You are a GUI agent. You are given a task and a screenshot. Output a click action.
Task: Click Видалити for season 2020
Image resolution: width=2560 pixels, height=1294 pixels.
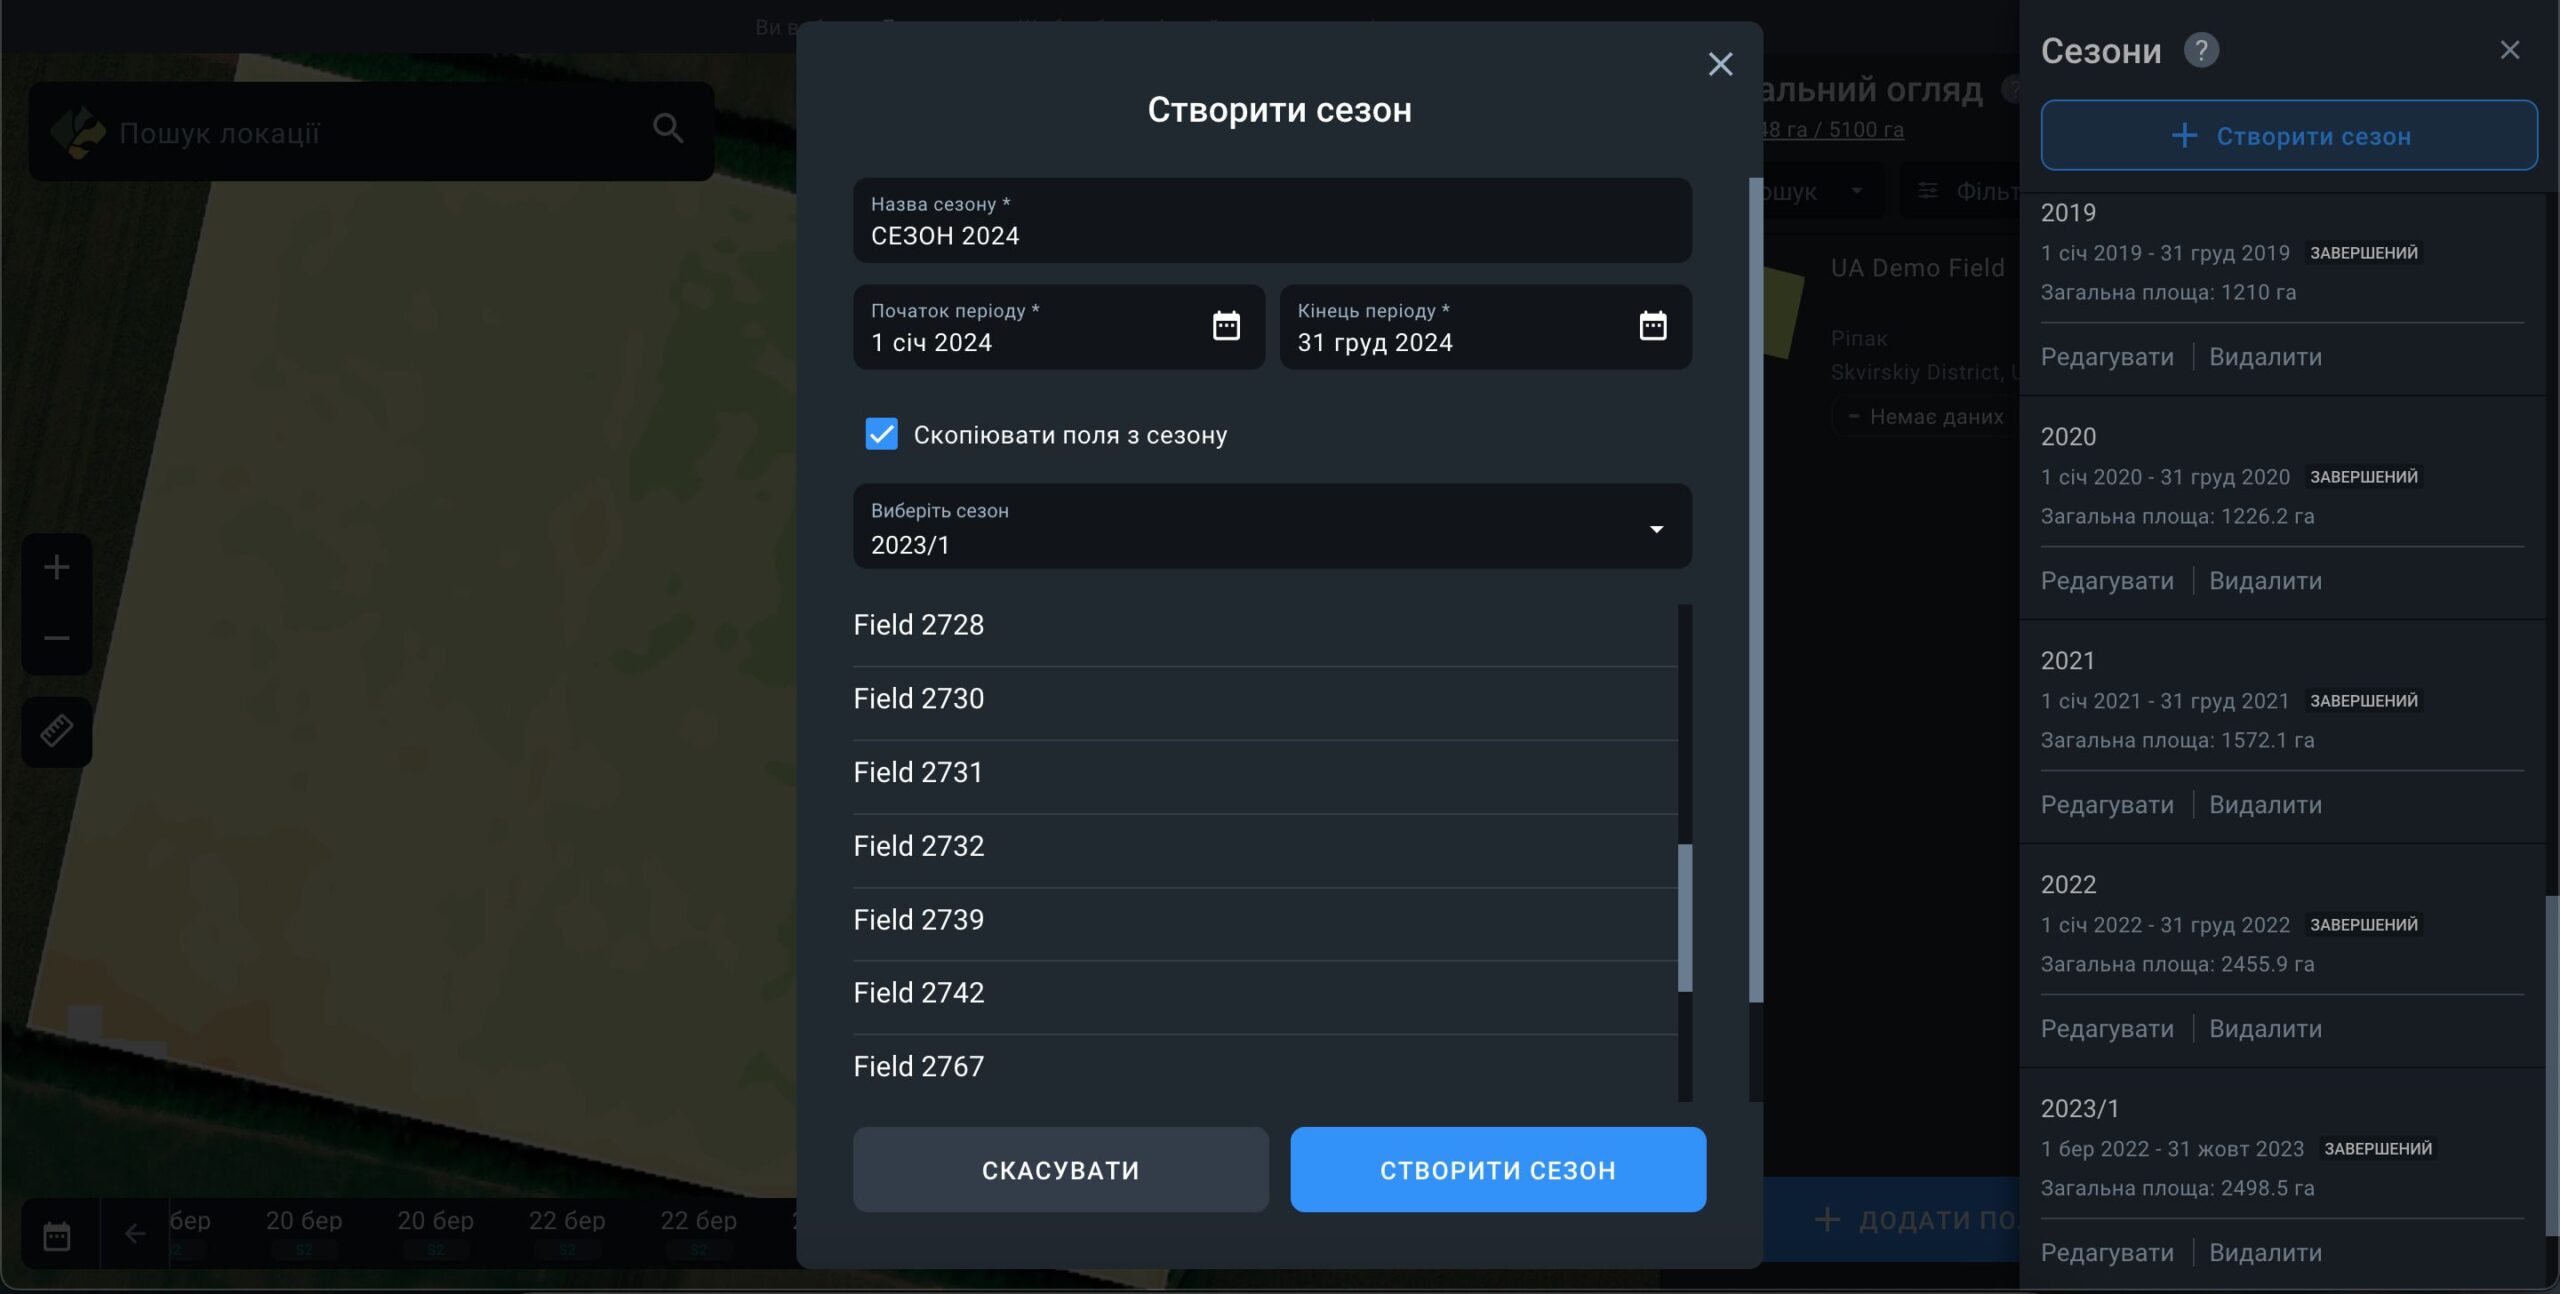coord(2265,581)
